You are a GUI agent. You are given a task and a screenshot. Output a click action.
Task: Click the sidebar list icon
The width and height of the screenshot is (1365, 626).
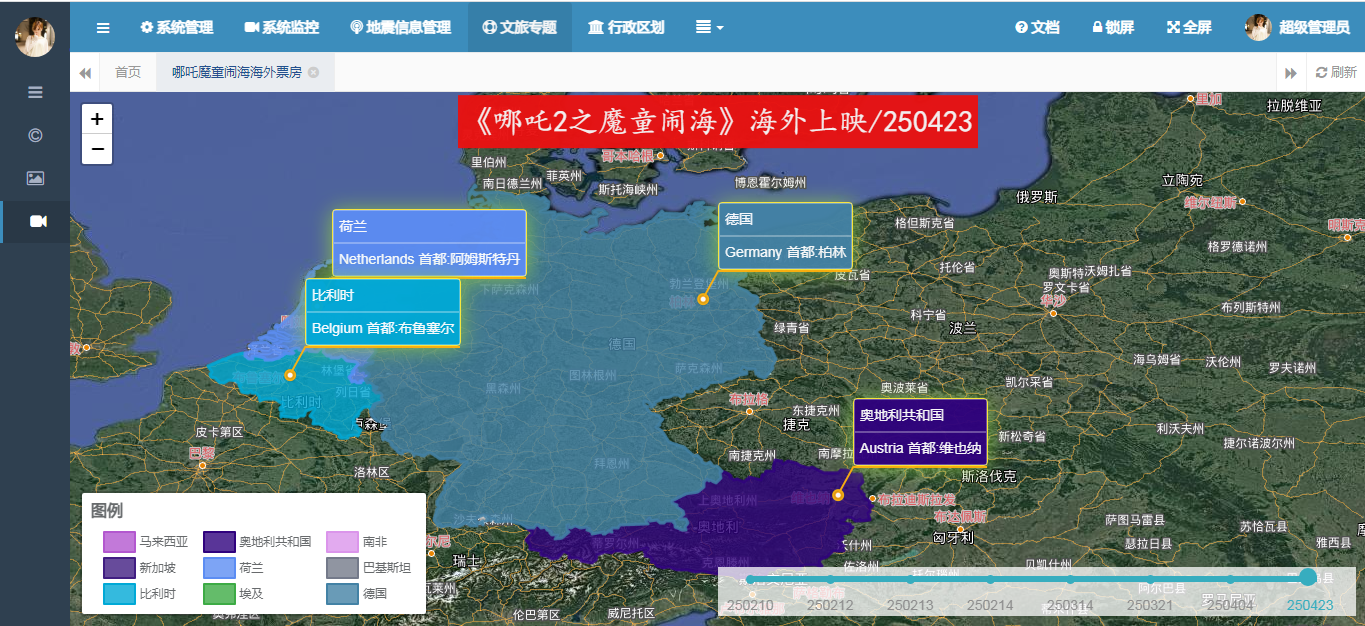tap(35, 92)
